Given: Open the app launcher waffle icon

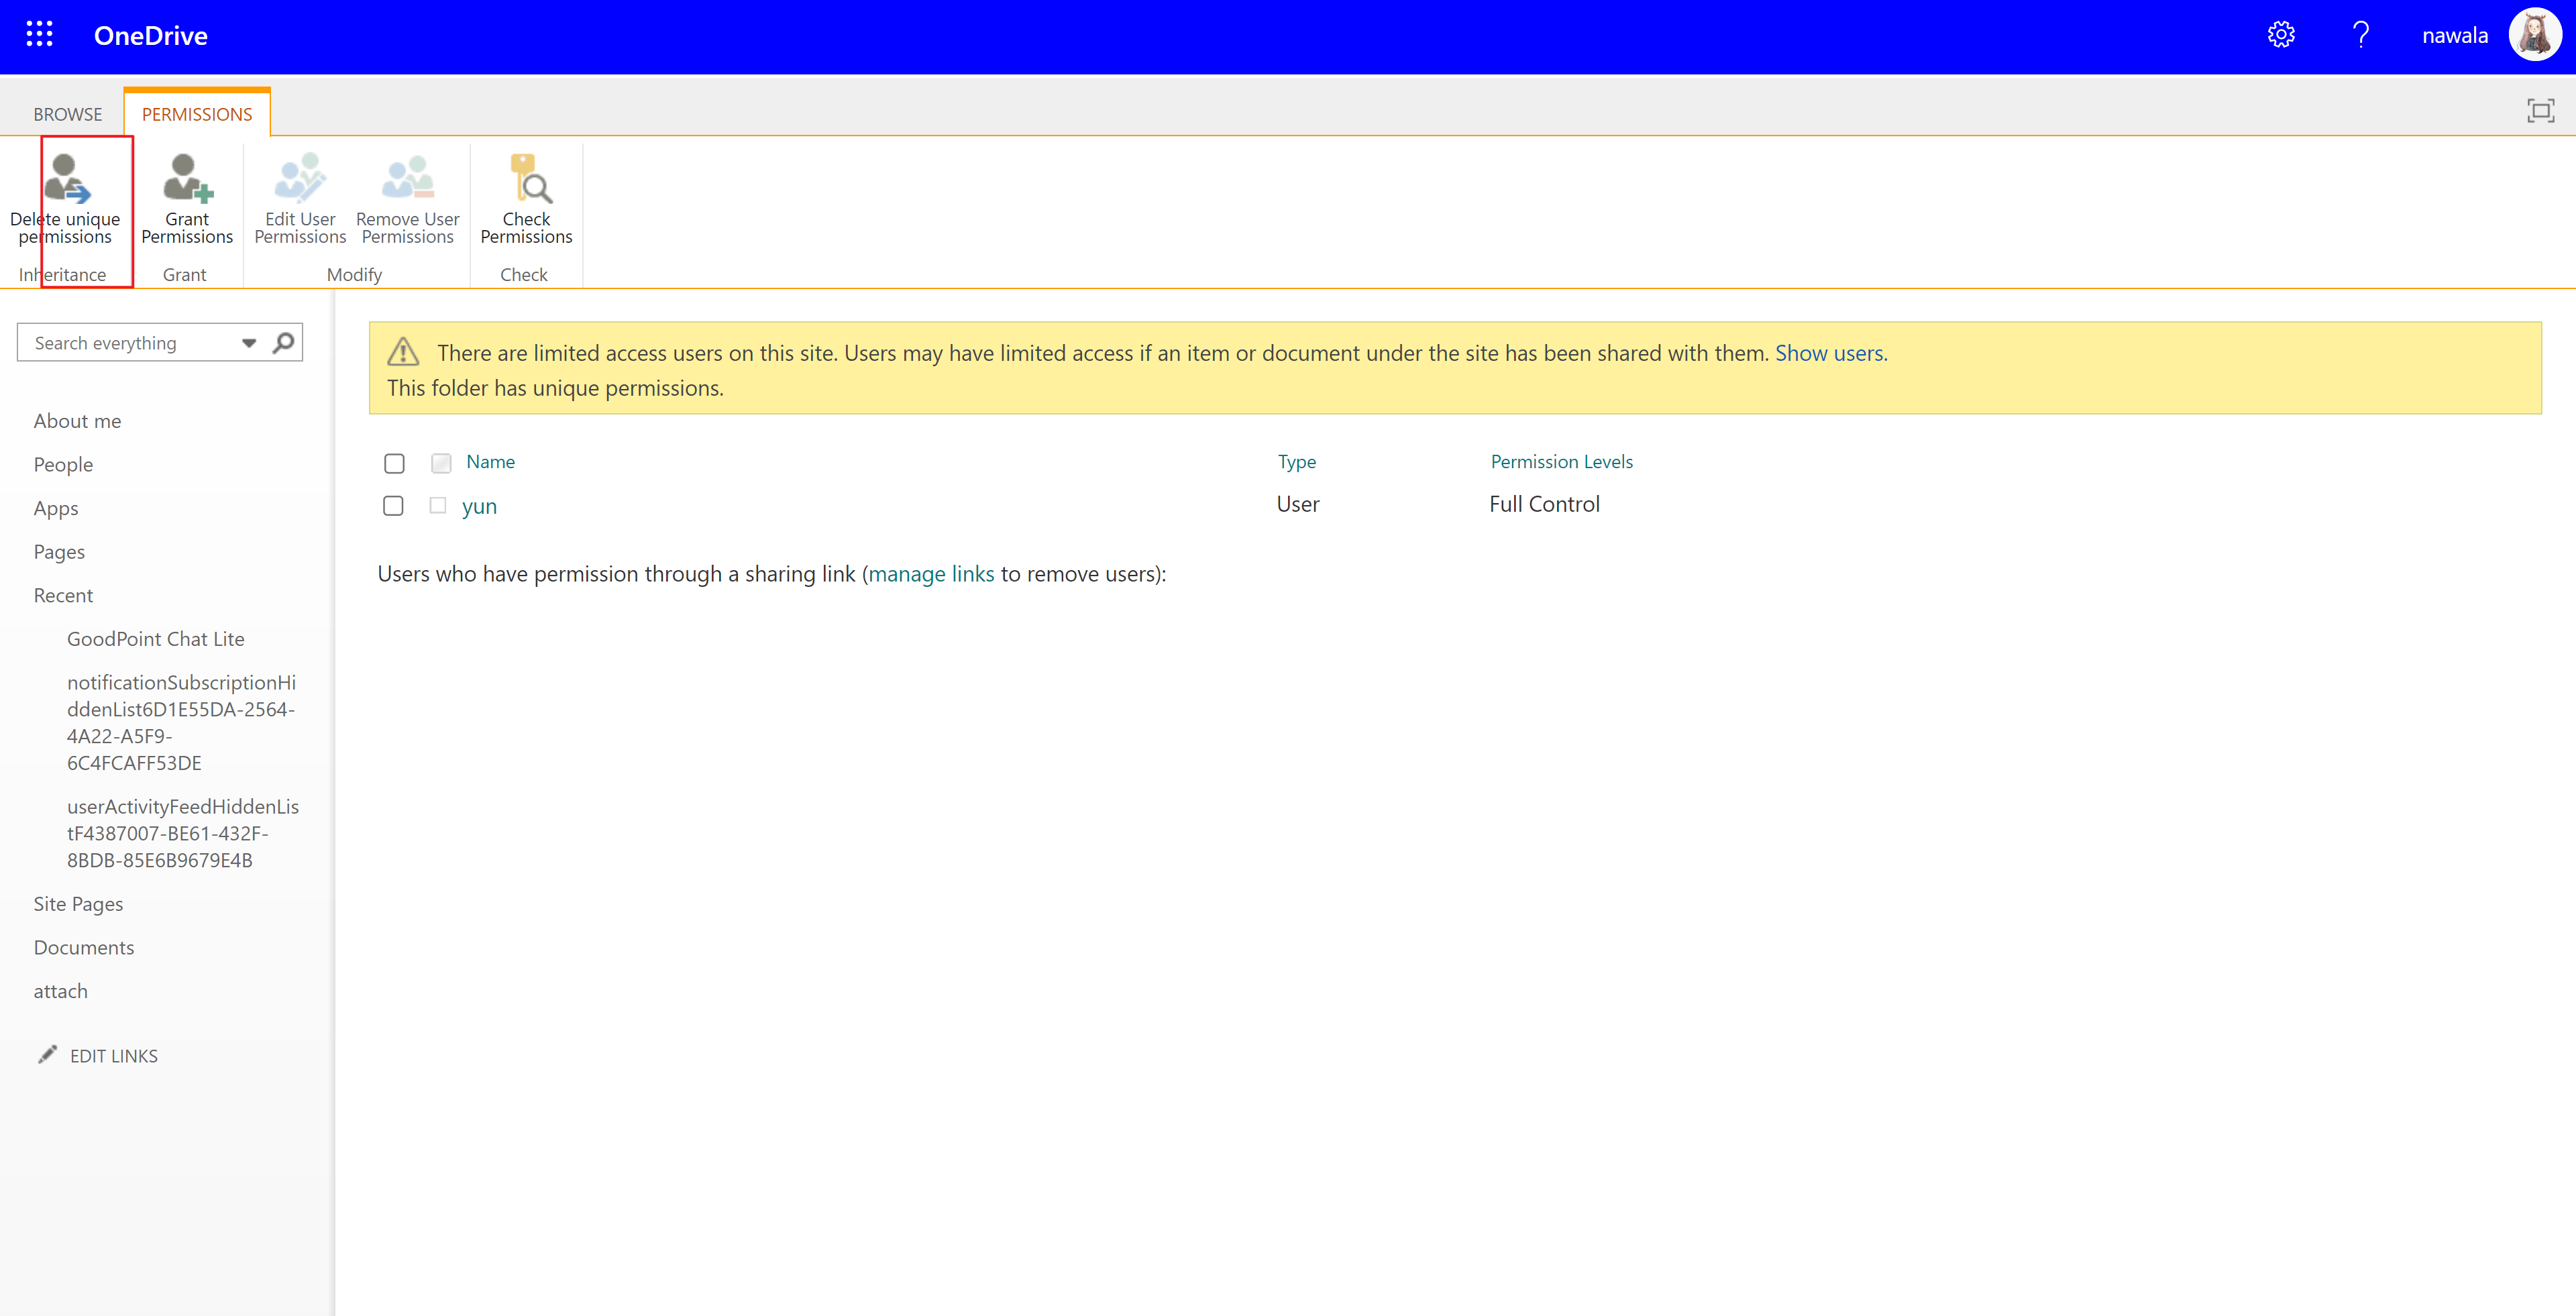Looking at the screenshot, I should [39, 35].
